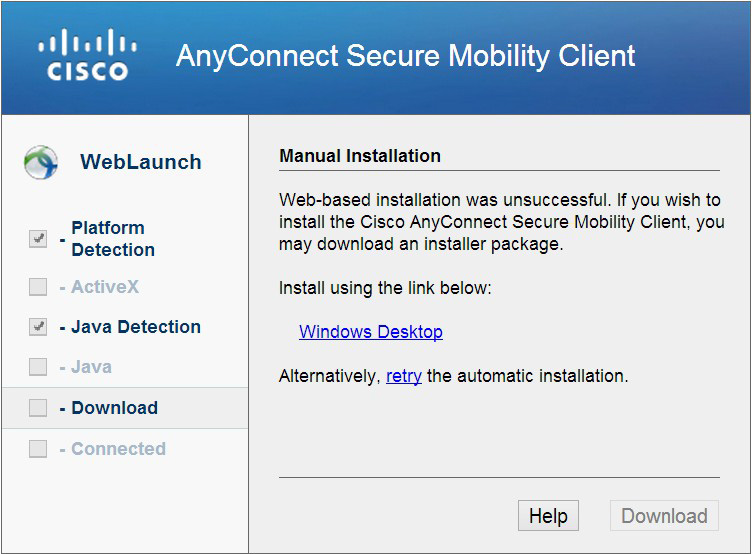The height and width of the screenshot is (554, 752).
Task: Click the retry automatic installation link
Action: (x=403, y=377)
